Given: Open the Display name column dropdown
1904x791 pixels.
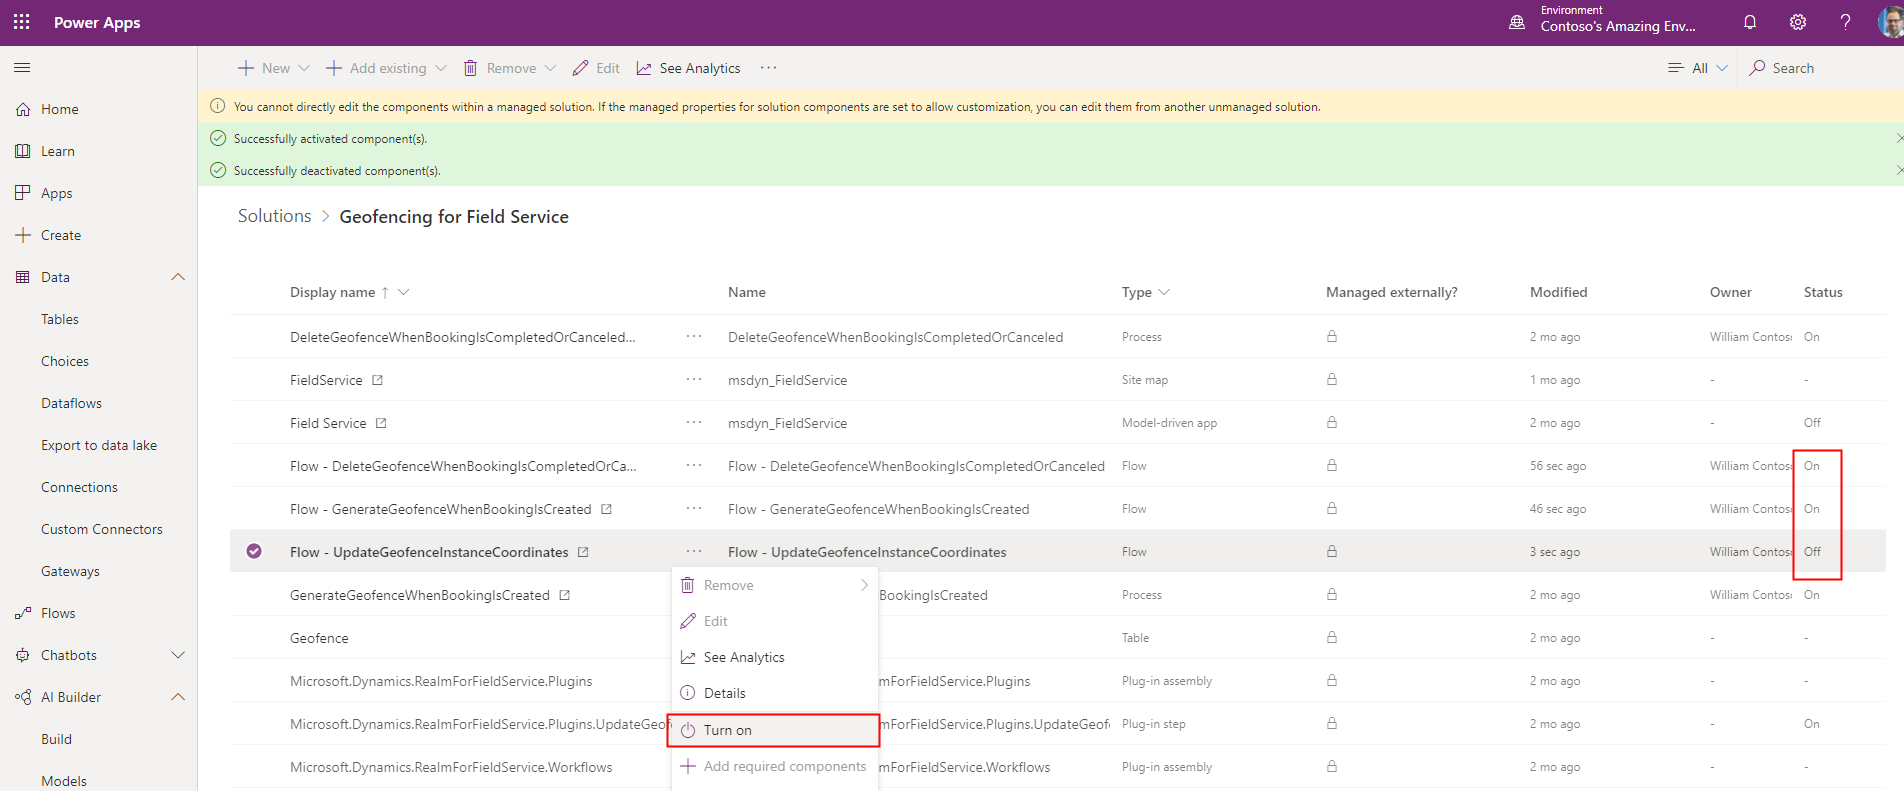Looking at the screenshot, I should tap(404, 292).
